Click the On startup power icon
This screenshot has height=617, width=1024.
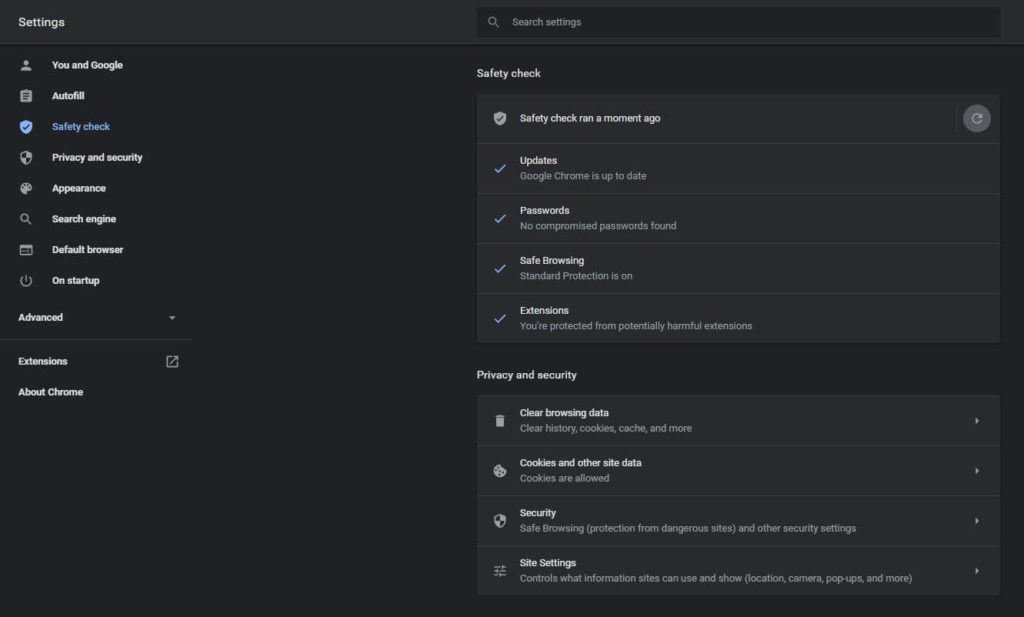tap(26, 281)
